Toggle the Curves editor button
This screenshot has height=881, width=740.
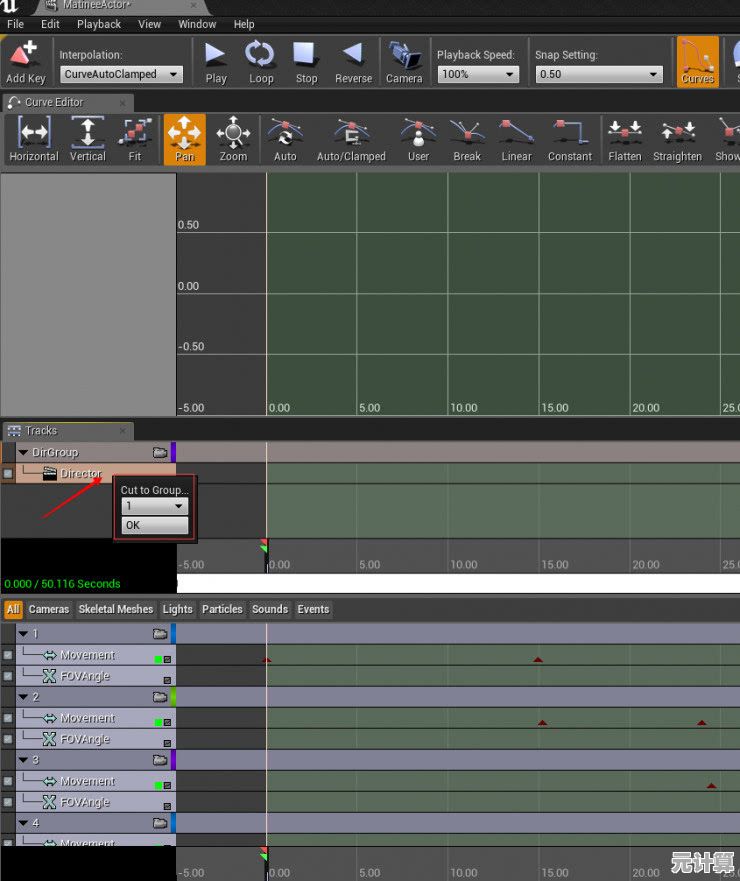coord(697,62)
